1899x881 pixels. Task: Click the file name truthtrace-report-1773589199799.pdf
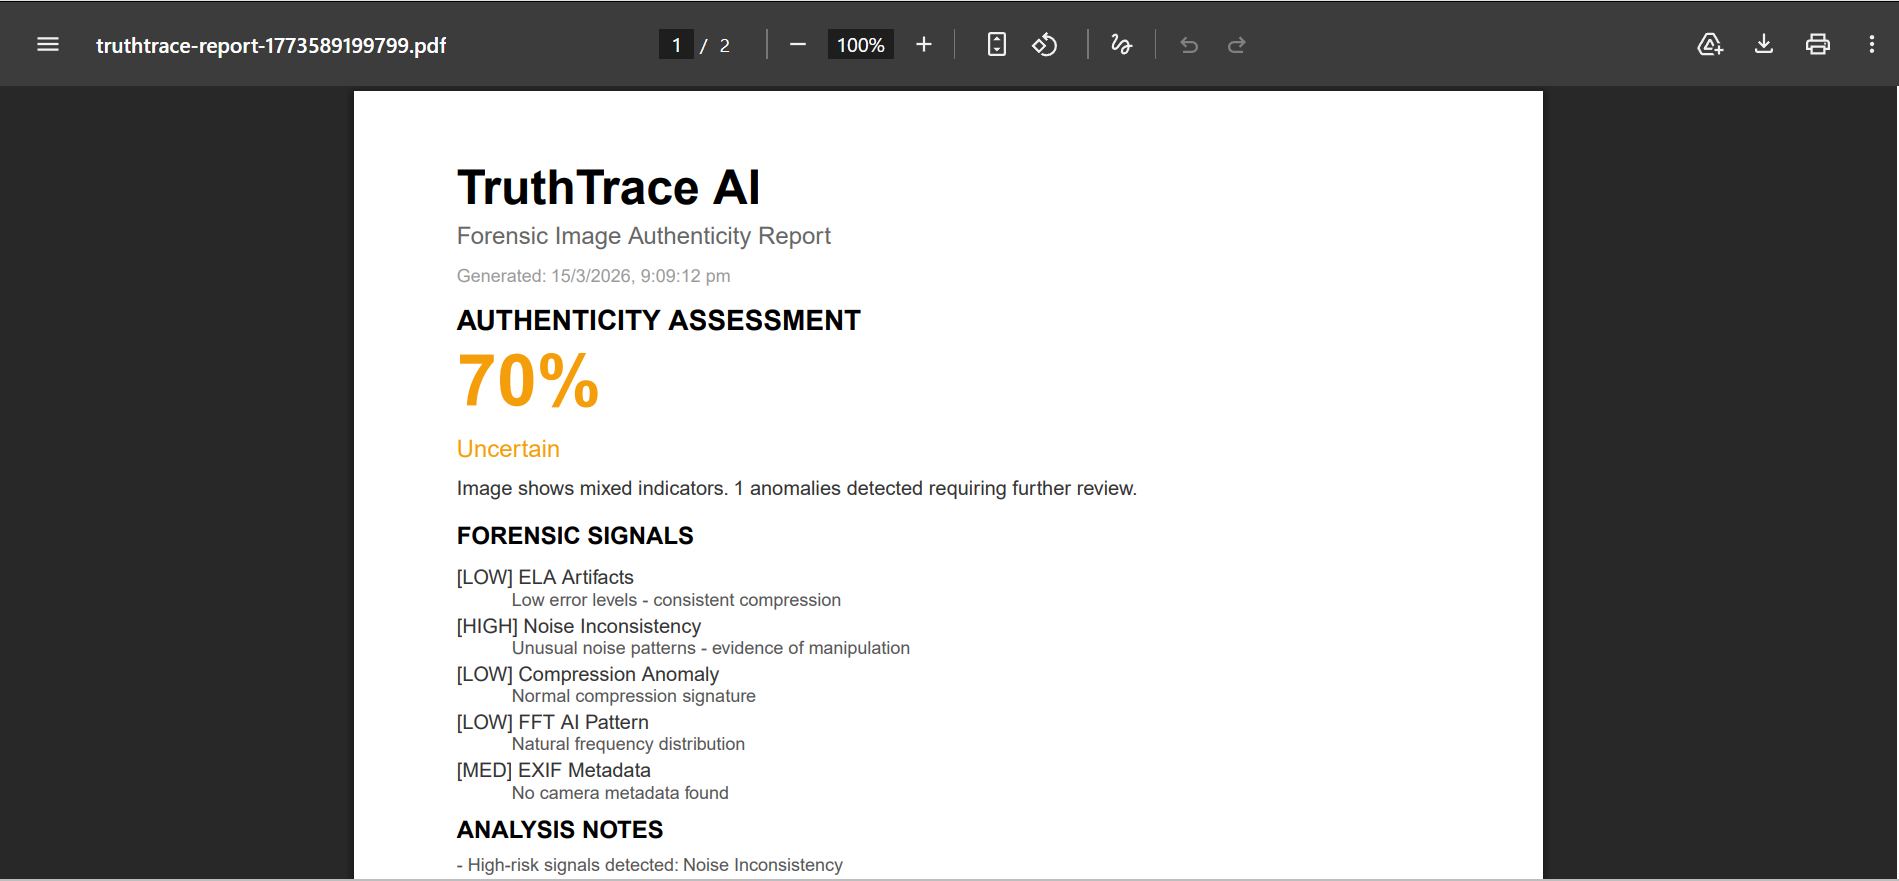(271, 46)
